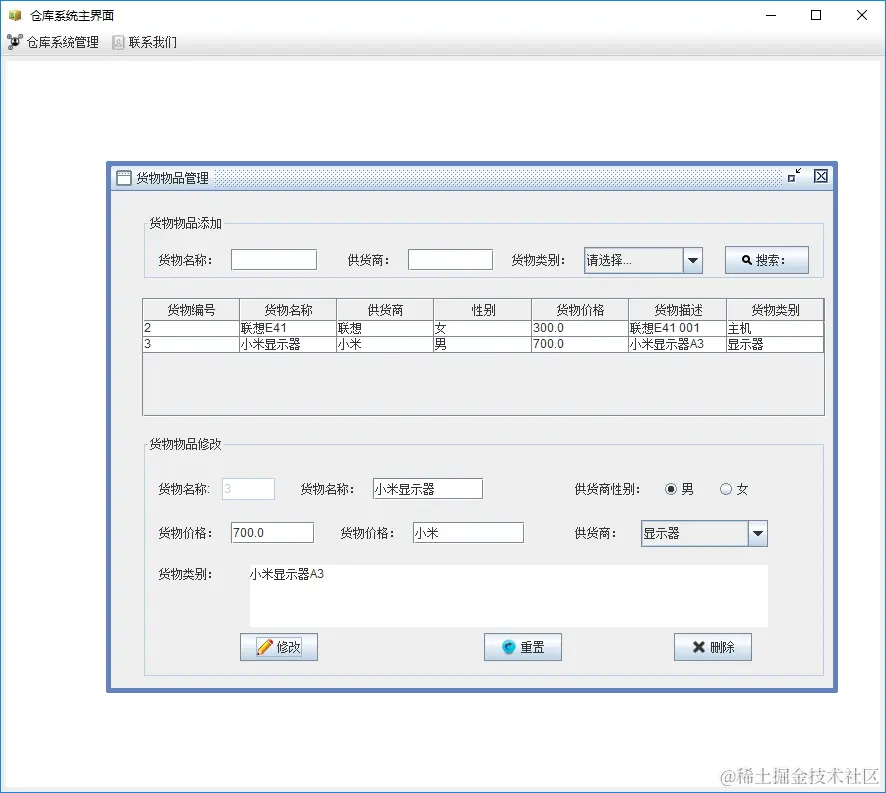
Task: Click the 显示器 category cell in table
Action: coord(775,344)
